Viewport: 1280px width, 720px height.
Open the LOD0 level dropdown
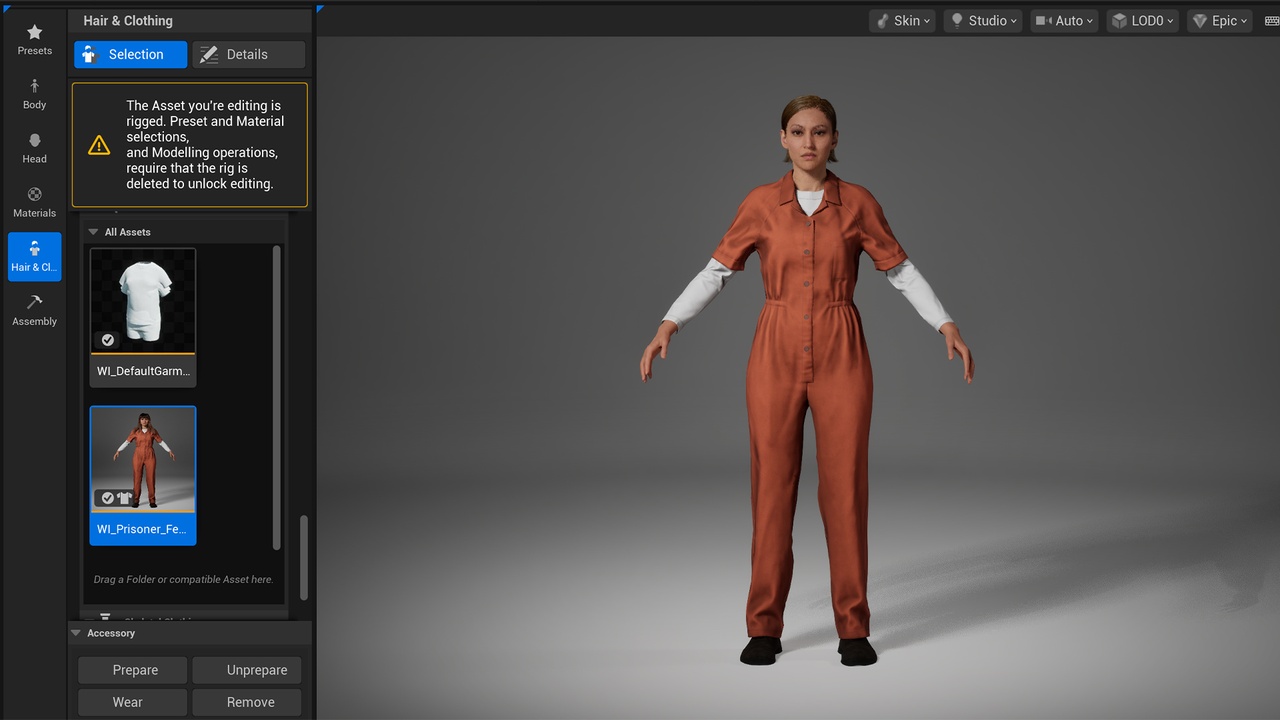[1143, 21]
